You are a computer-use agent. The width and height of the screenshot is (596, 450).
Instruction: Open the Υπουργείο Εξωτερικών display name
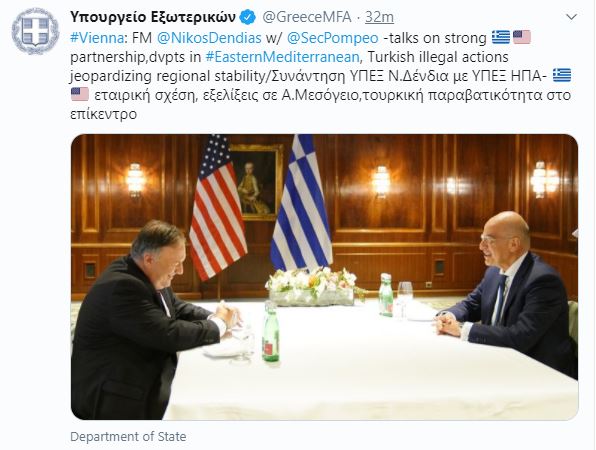153,17
